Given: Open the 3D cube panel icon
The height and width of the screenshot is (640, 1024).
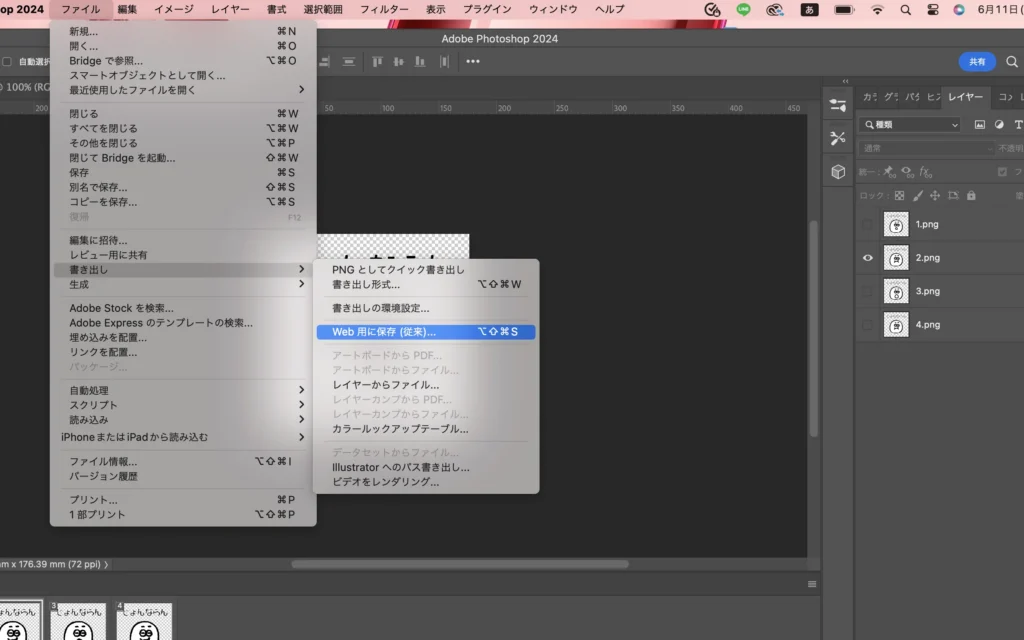Looking at the screenshot, I should click(x=838, y=172).
